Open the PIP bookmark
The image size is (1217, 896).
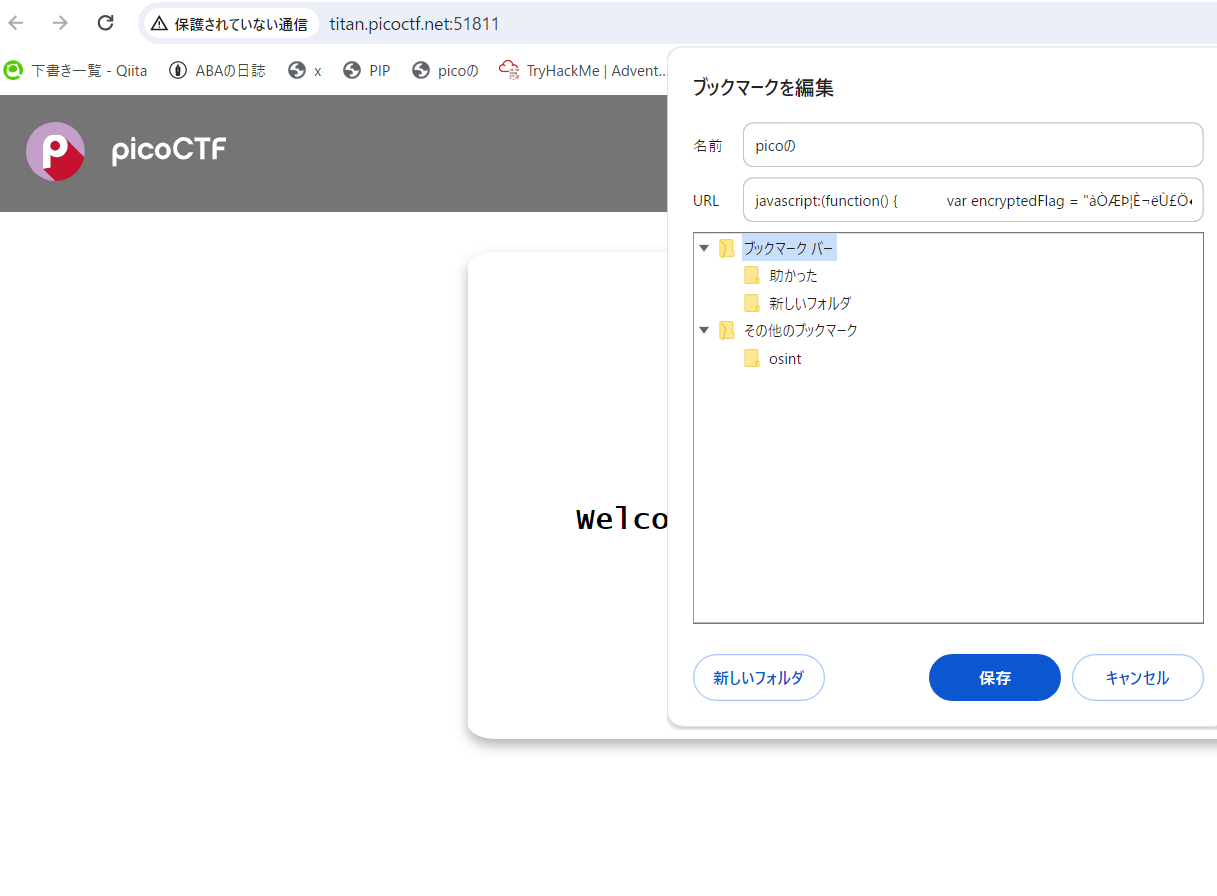click(x=366, y=70)
